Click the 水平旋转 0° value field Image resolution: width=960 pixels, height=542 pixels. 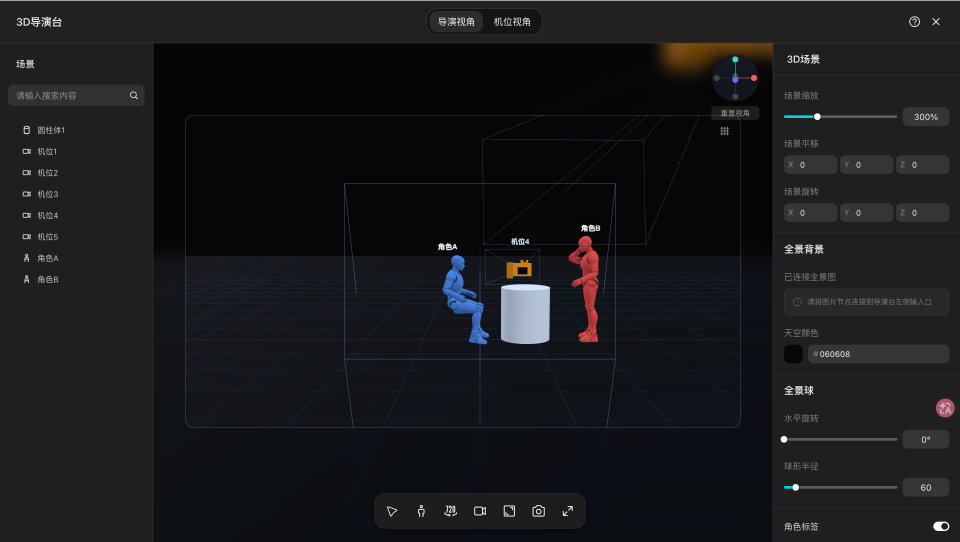pos(926,439)
